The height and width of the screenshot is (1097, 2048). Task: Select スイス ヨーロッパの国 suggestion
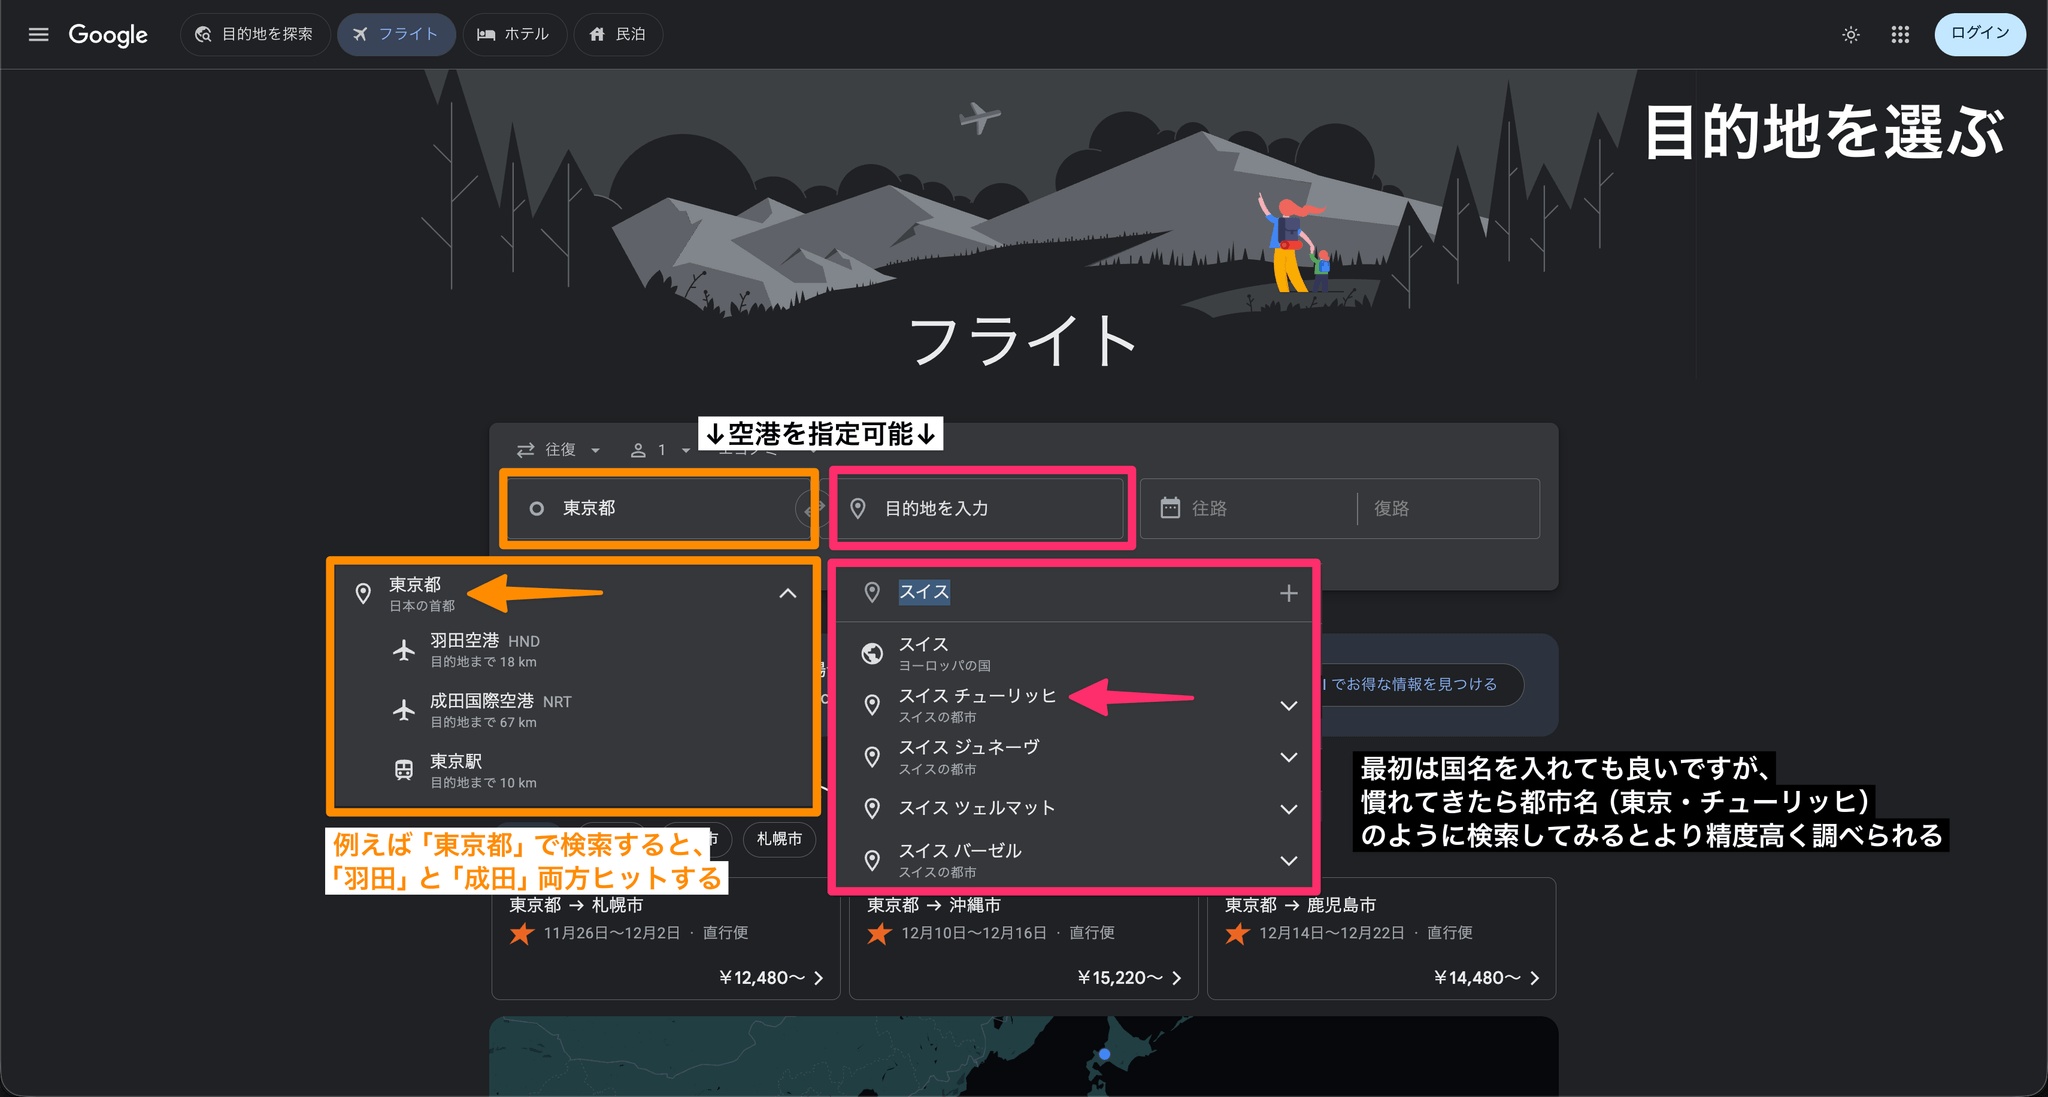(x=1075, y=653)
